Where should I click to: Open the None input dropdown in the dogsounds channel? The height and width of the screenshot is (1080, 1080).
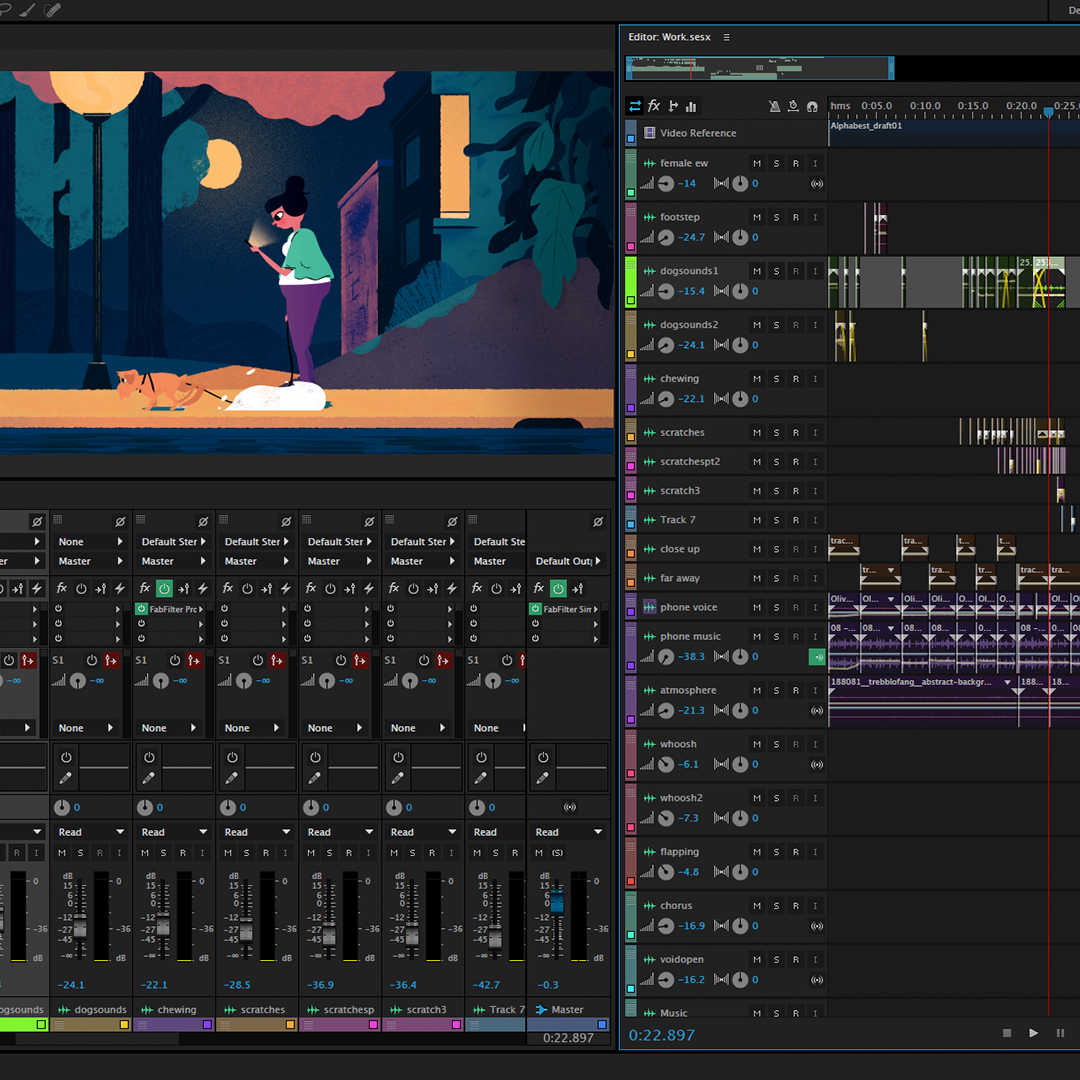(90, 542)
